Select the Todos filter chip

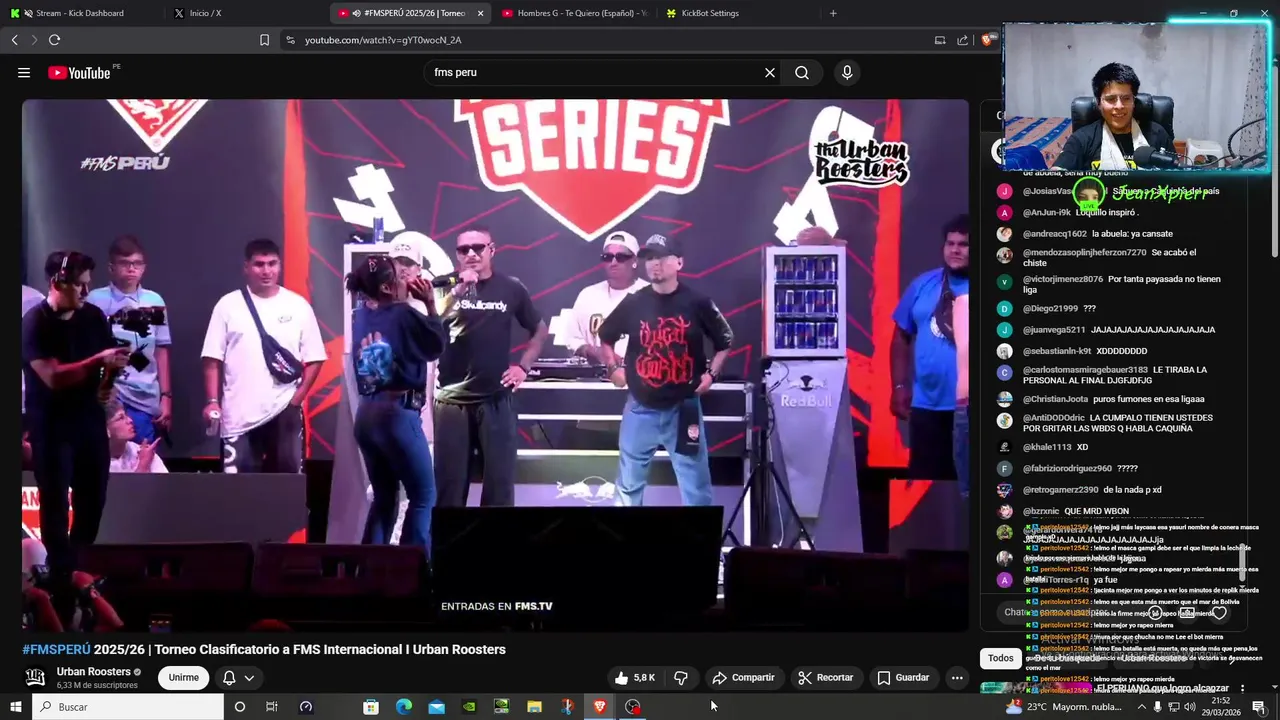click(1001, 658)
